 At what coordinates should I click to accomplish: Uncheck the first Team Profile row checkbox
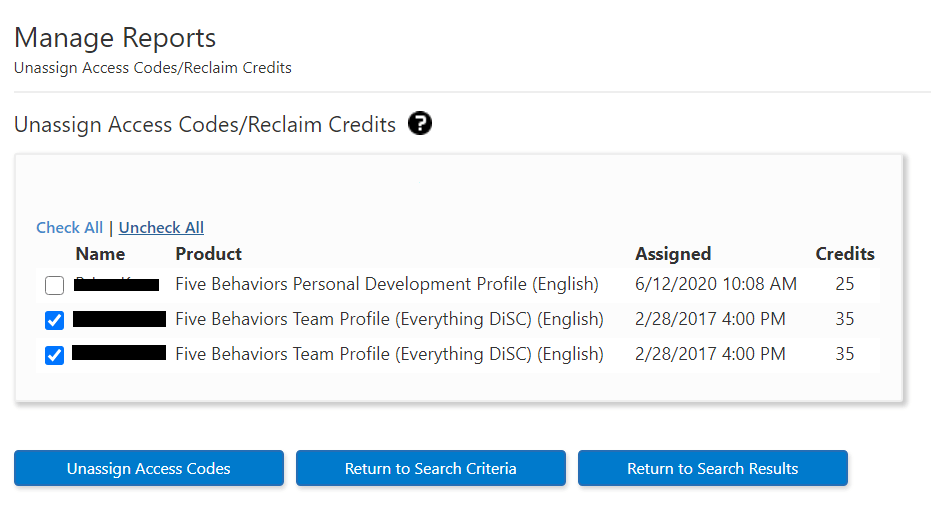(x=55, y=320)
